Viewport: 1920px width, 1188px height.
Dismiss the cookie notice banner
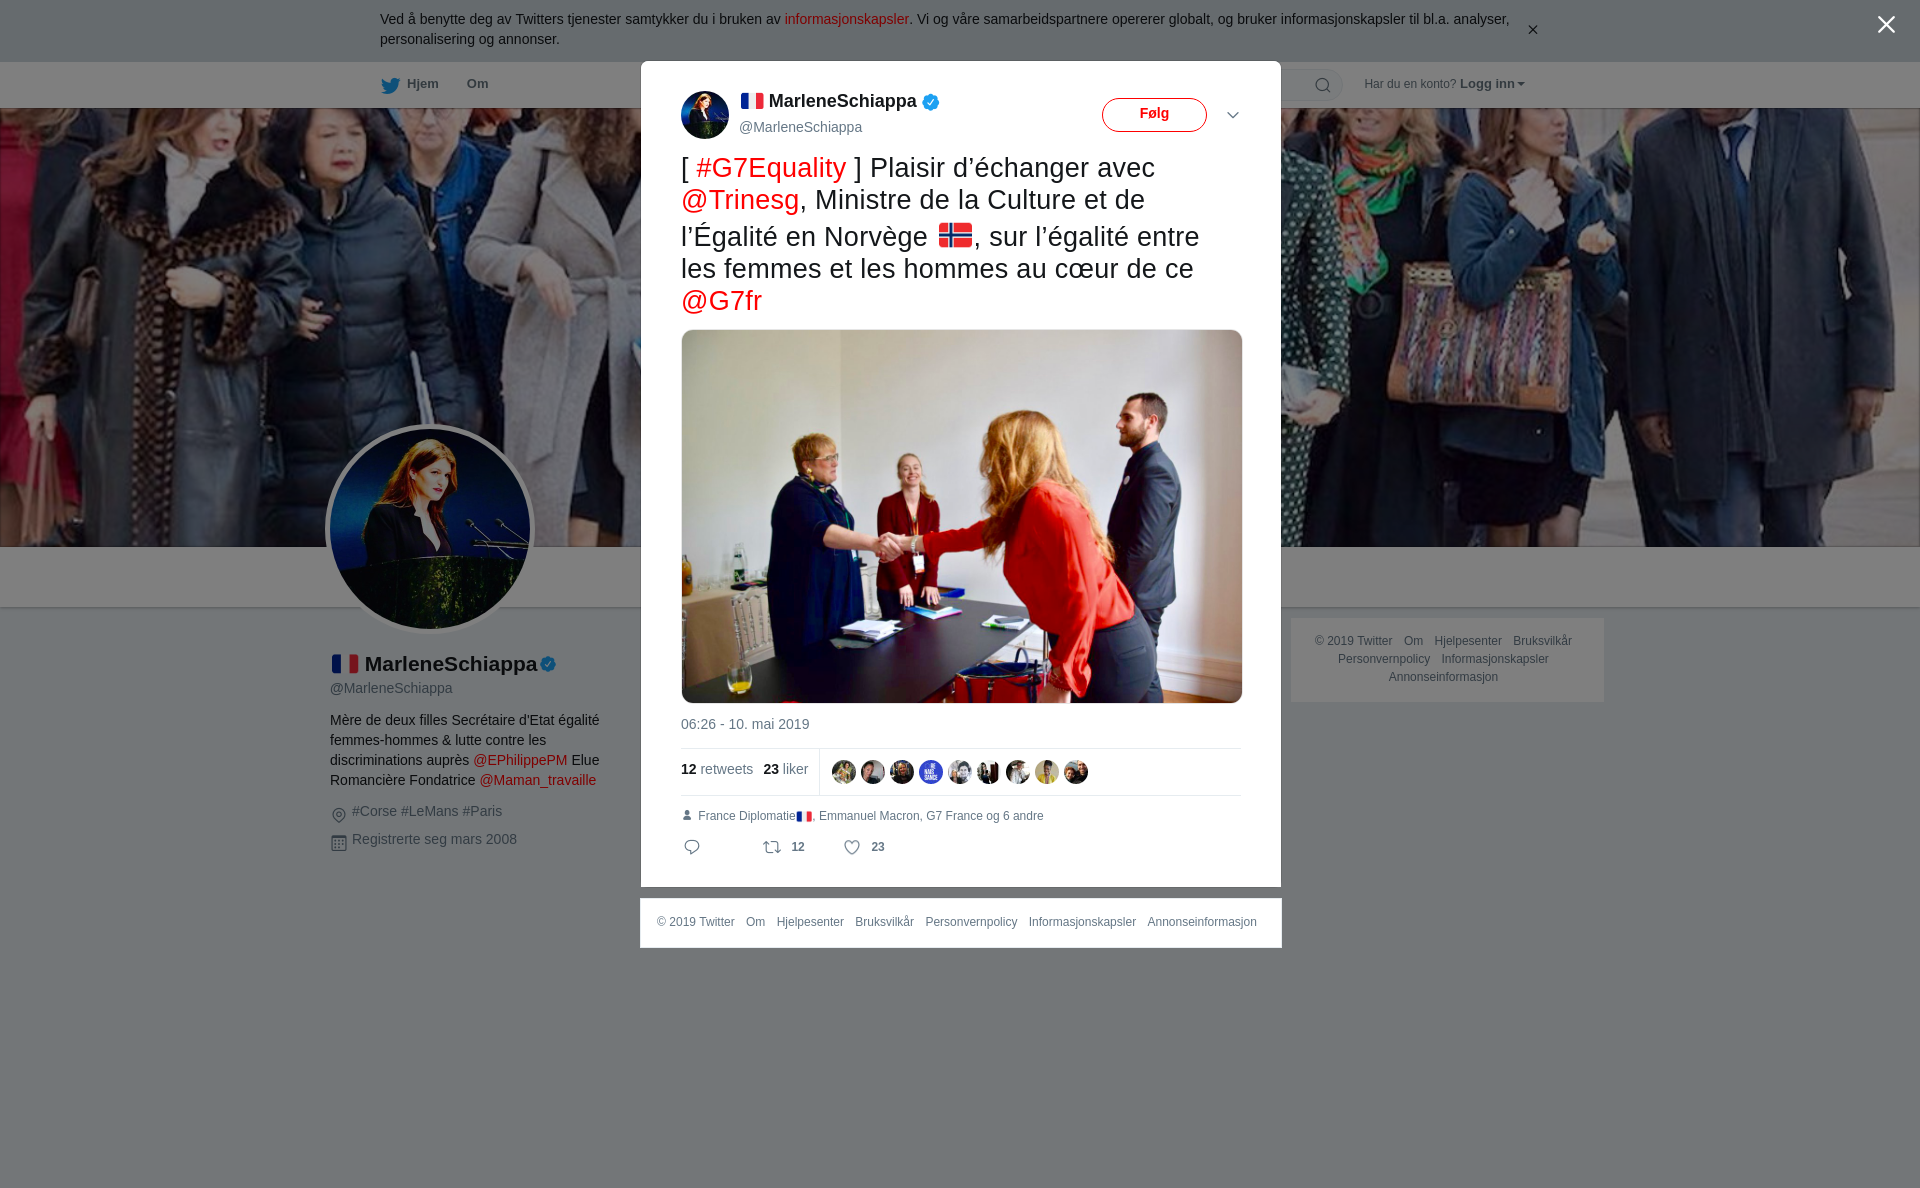(x=1532, y=30)
